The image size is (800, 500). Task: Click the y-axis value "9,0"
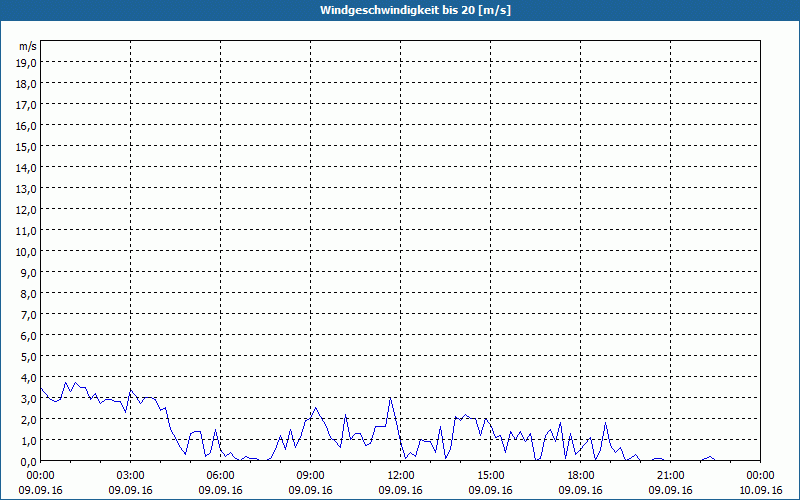[29, 272]
